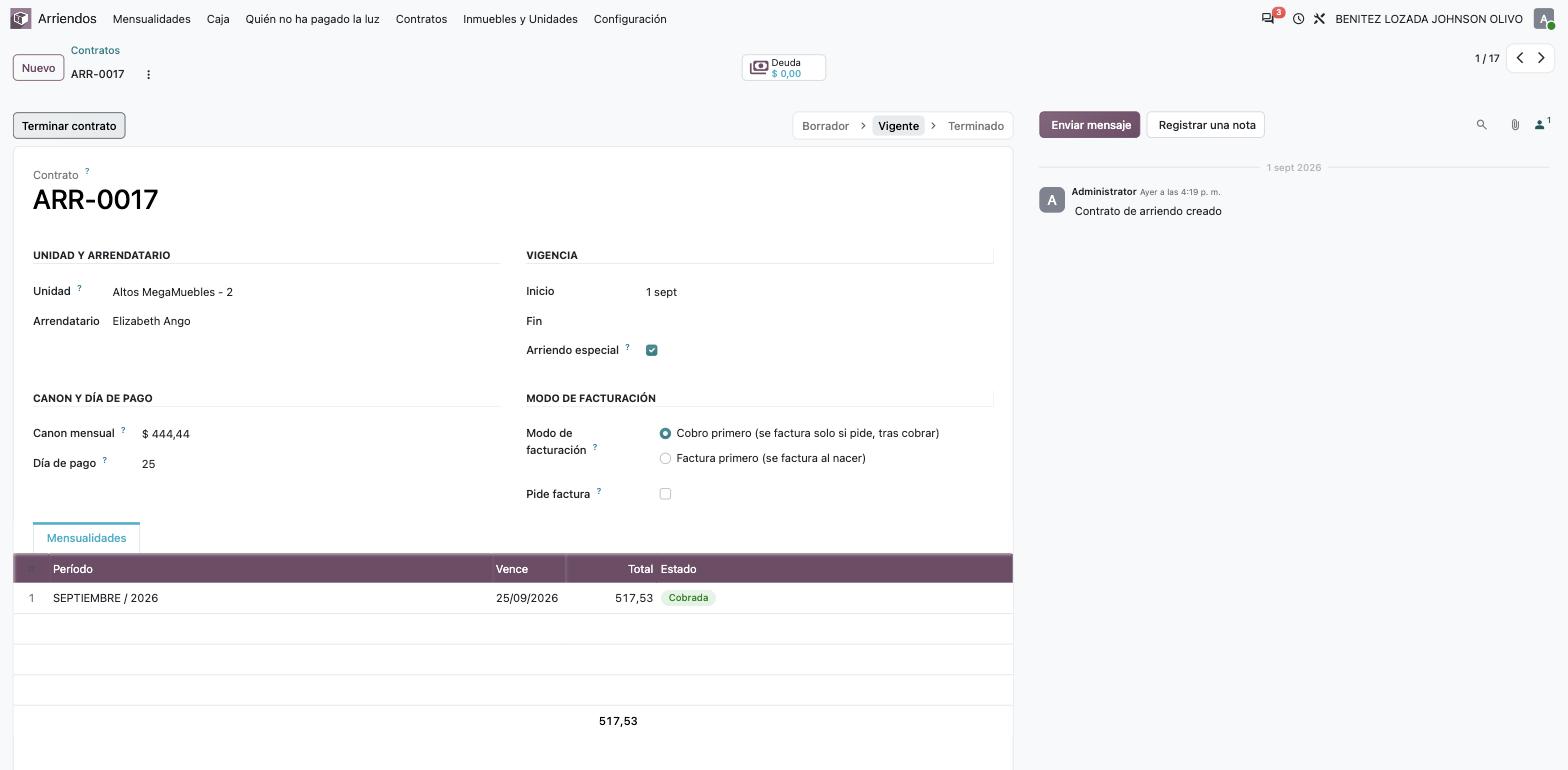Open the user avatar menu
Image resolution: width=1568 pixels, height=770 pixels.
(x=1544, y=19)
